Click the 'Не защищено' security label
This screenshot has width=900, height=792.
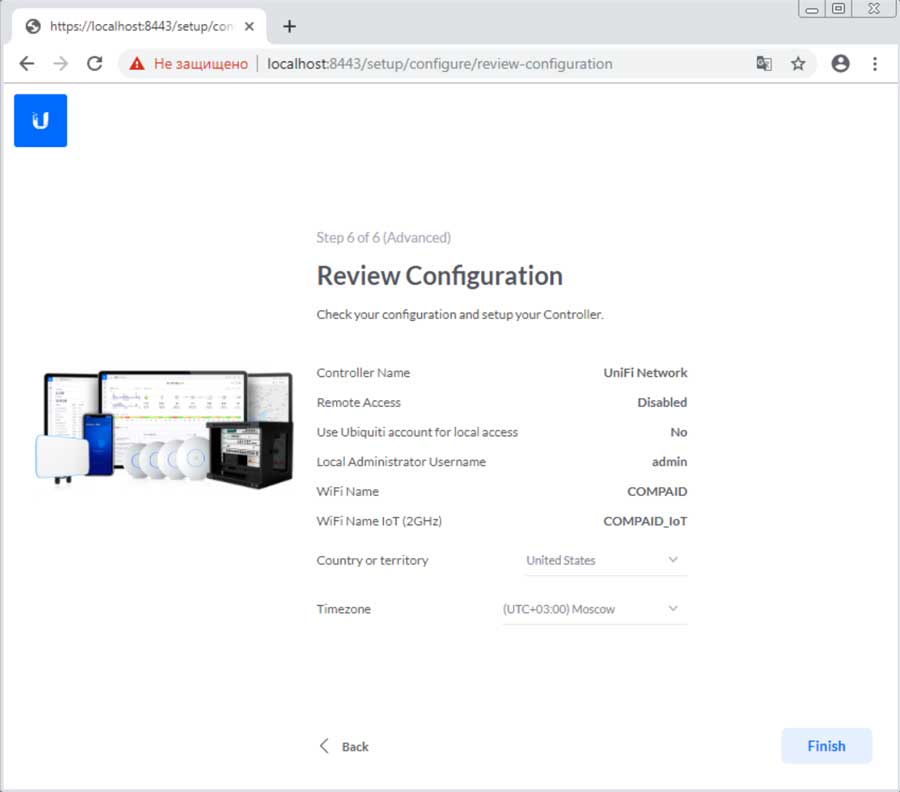[201, 64]
